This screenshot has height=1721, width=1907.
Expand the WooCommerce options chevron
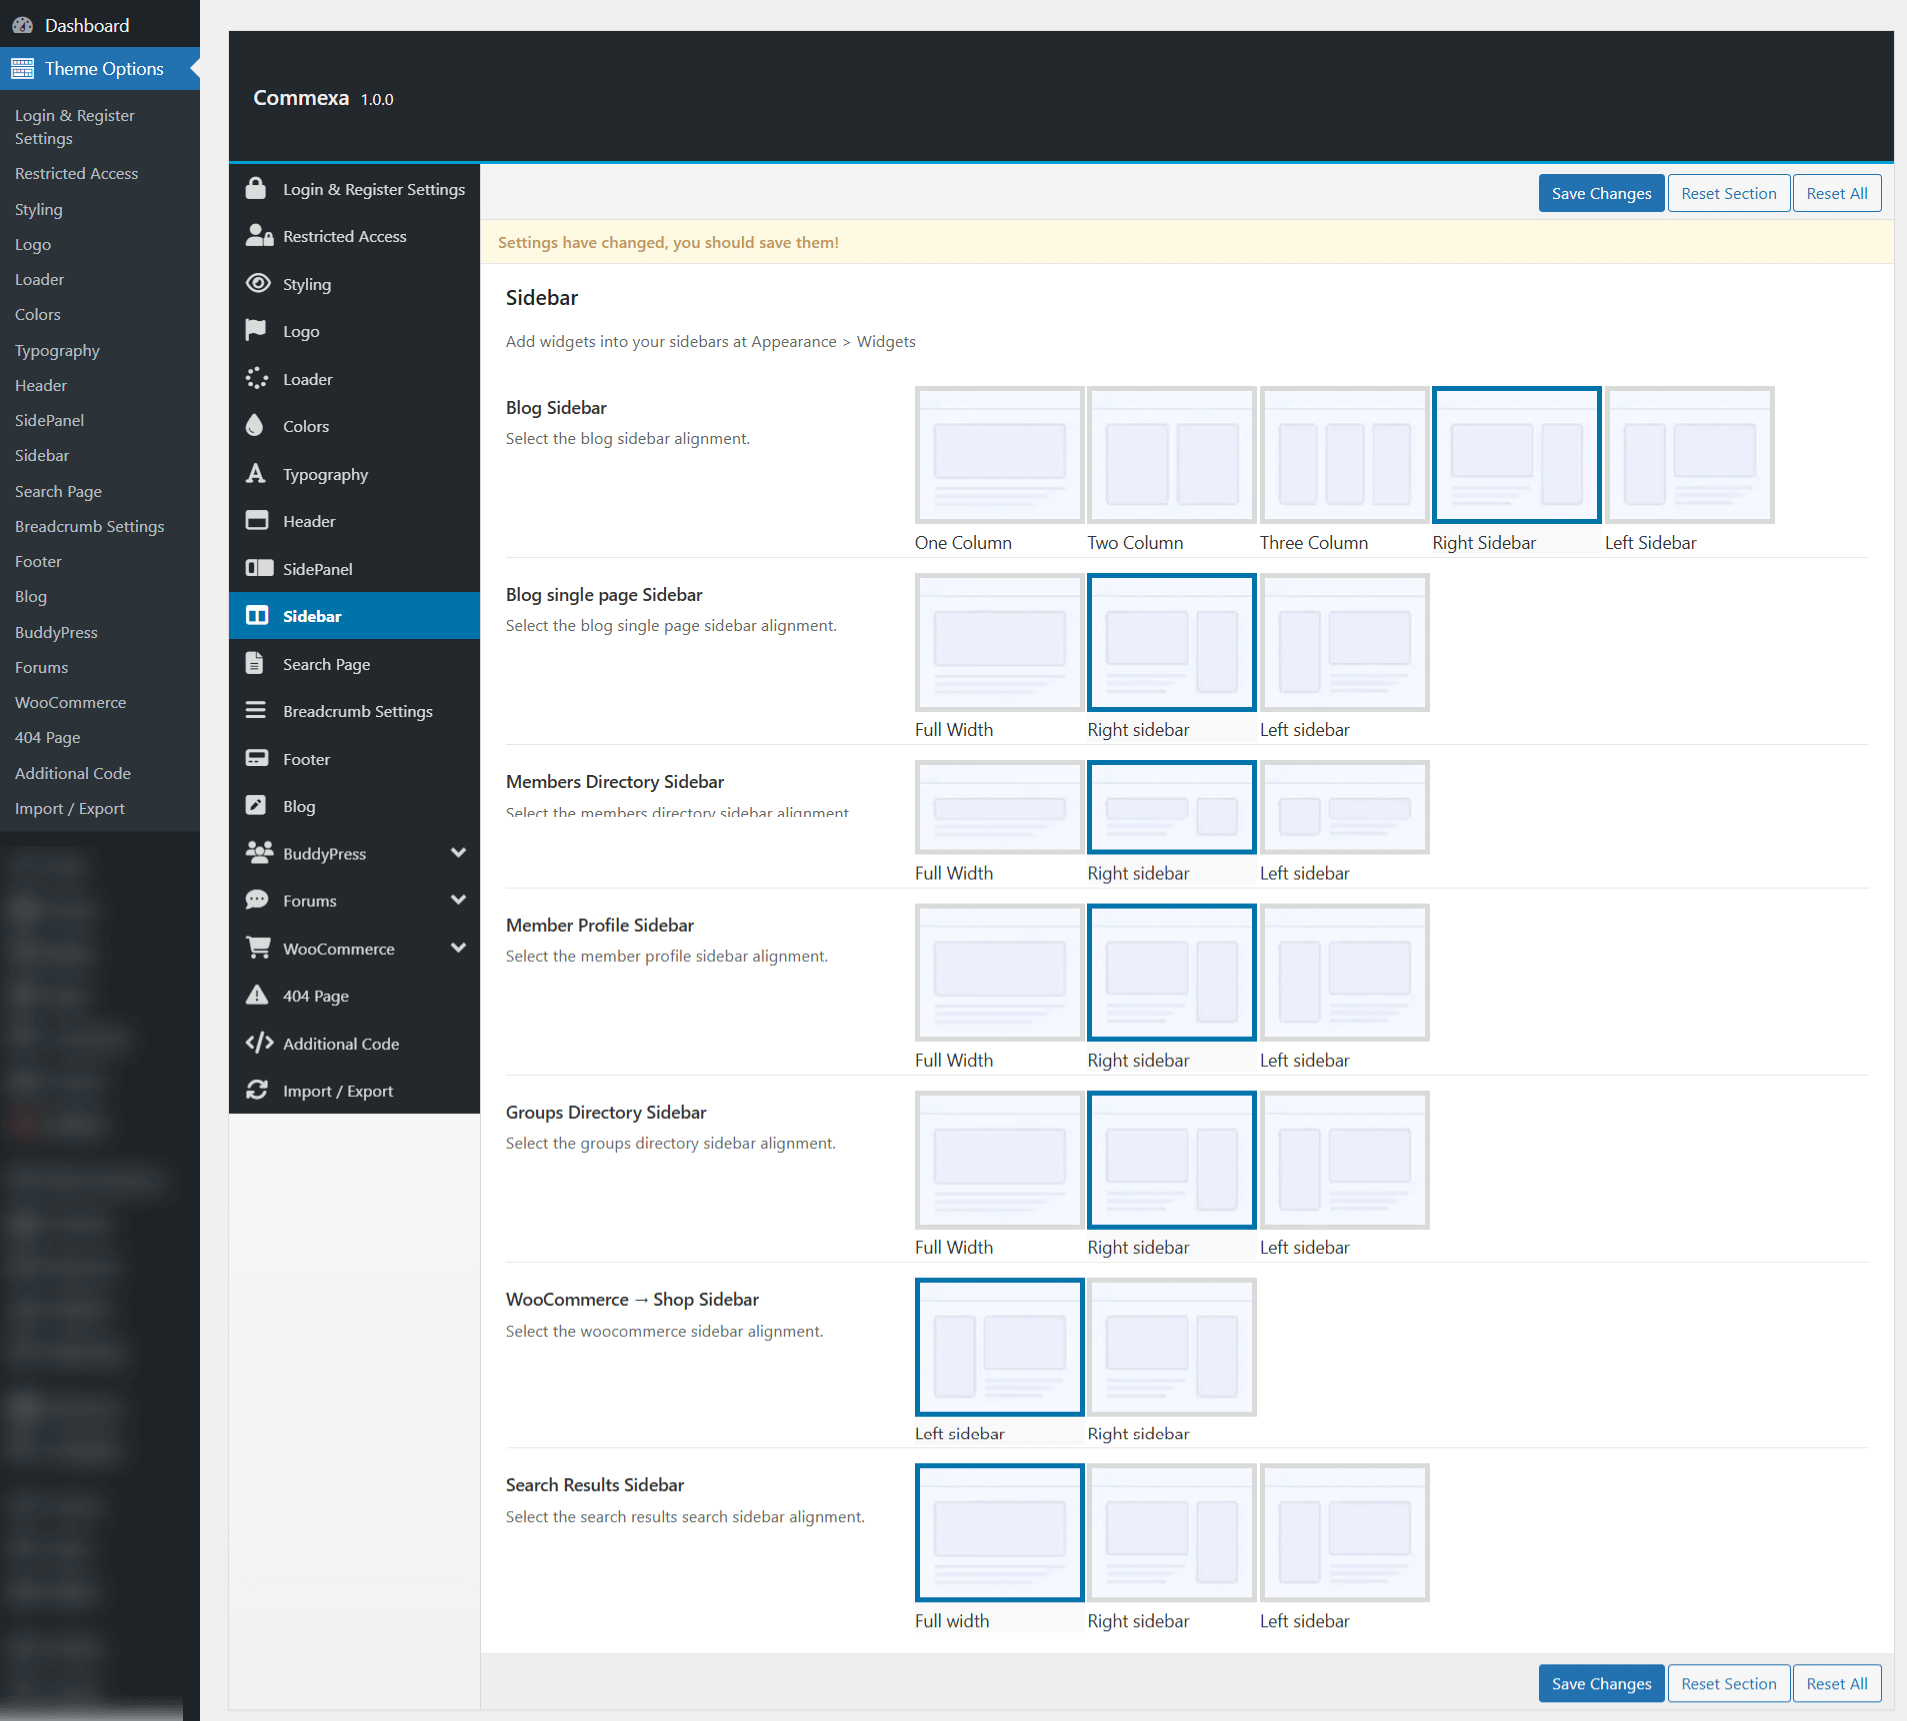(x=458, y=948)
